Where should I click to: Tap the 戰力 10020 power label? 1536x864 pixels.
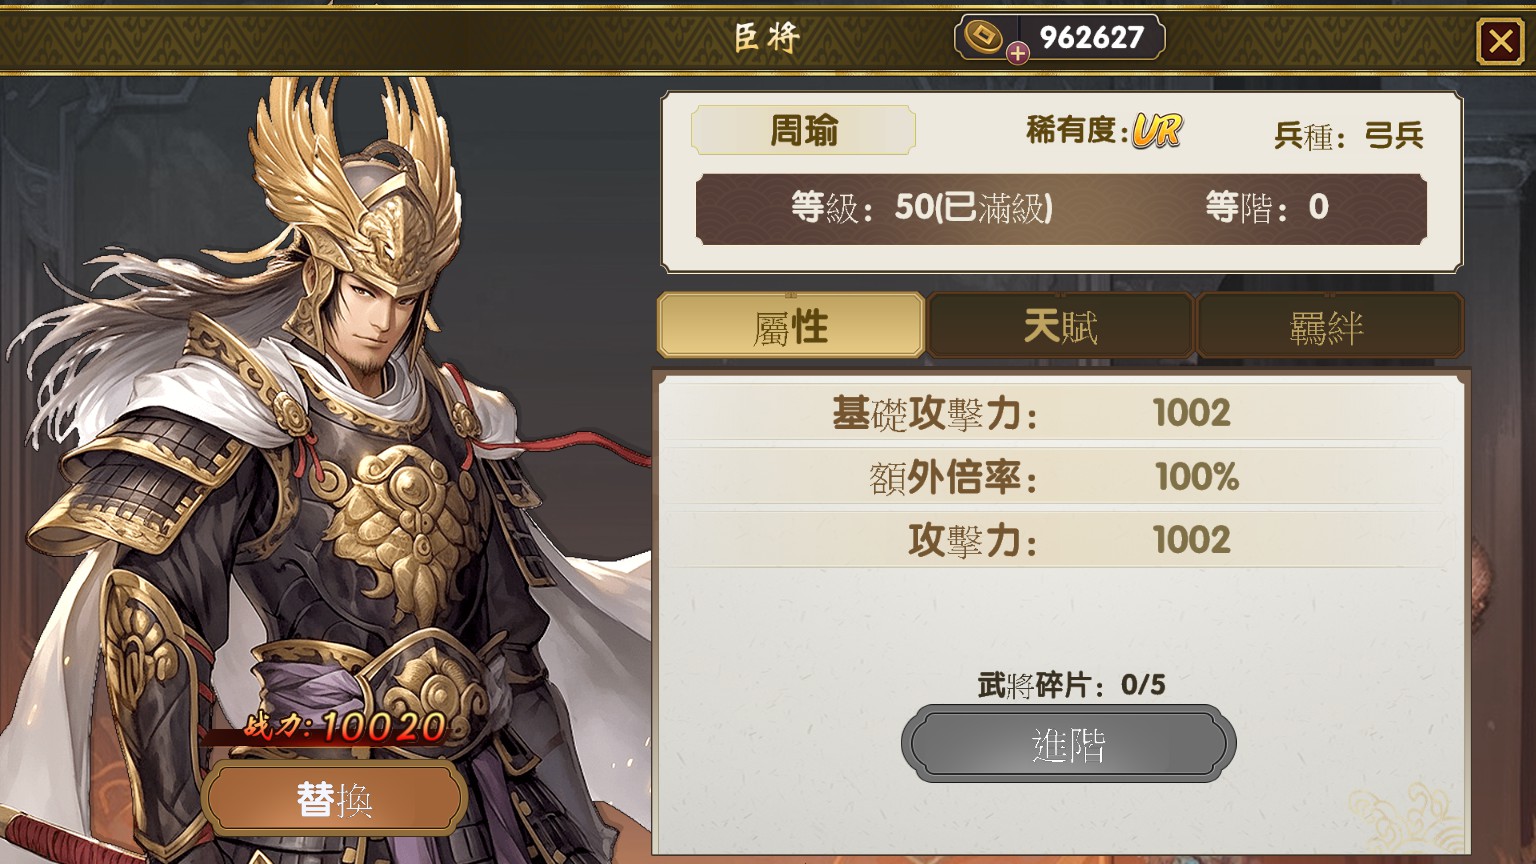point(346,725)
